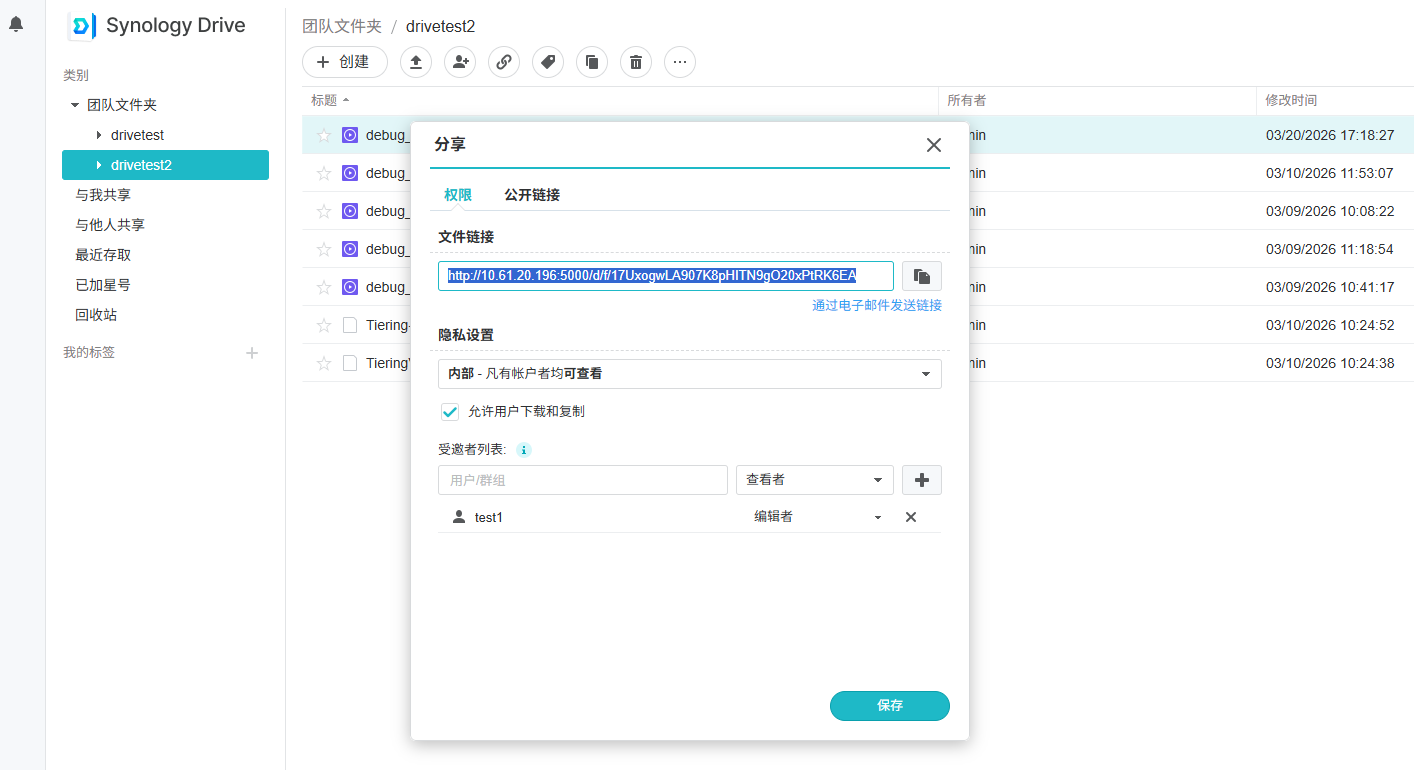
Task: Open 与我共享 in the sidebar
Action: 103,195
